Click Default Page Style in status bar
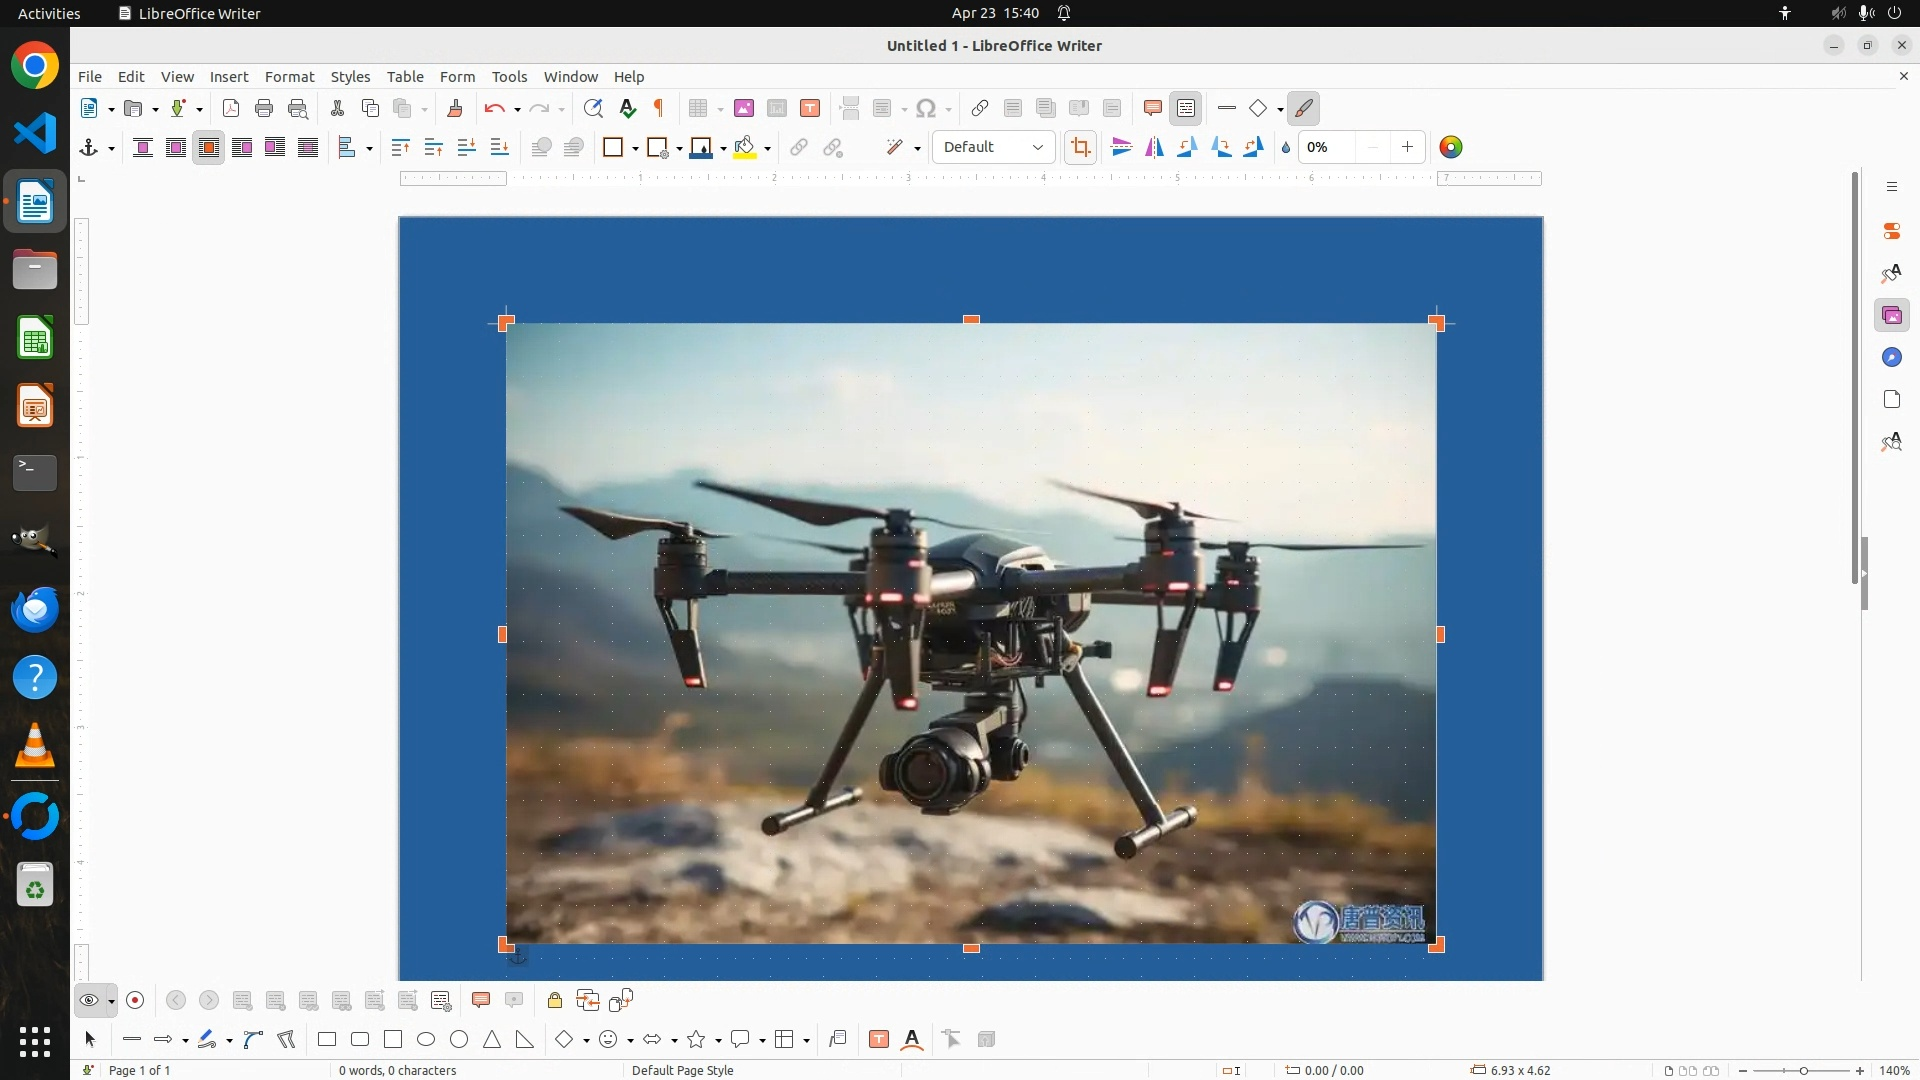The image size is (1920, 1080). coord(682,1070)
